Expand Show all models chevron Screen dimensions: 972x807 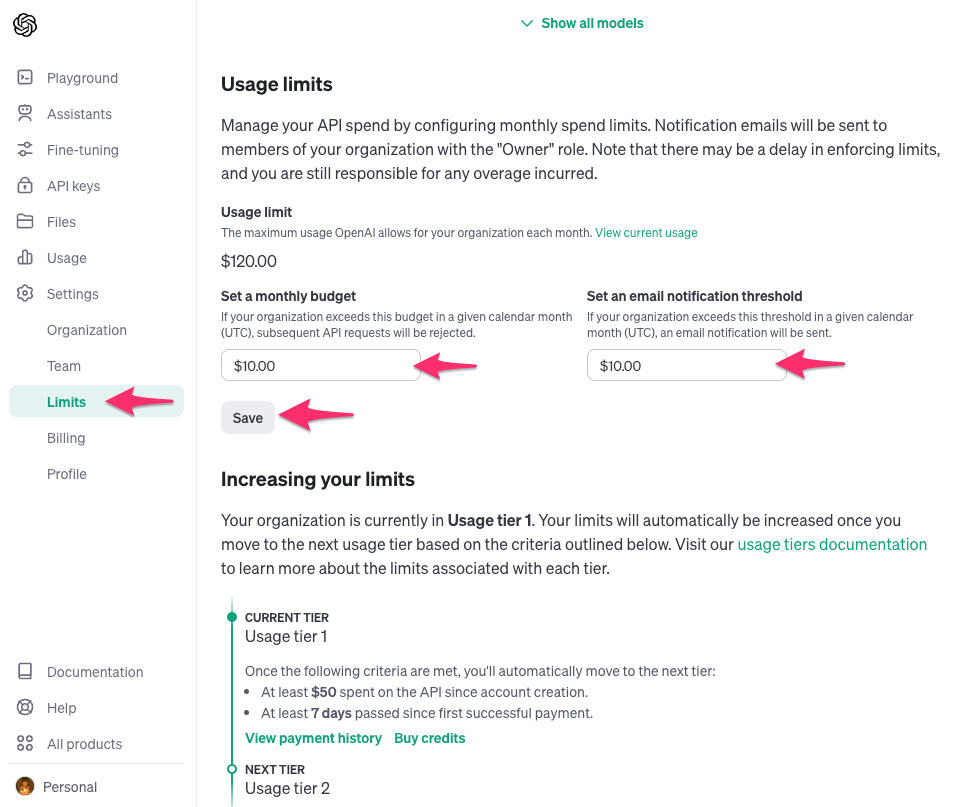pyautogui.click(x=527, y=23)
